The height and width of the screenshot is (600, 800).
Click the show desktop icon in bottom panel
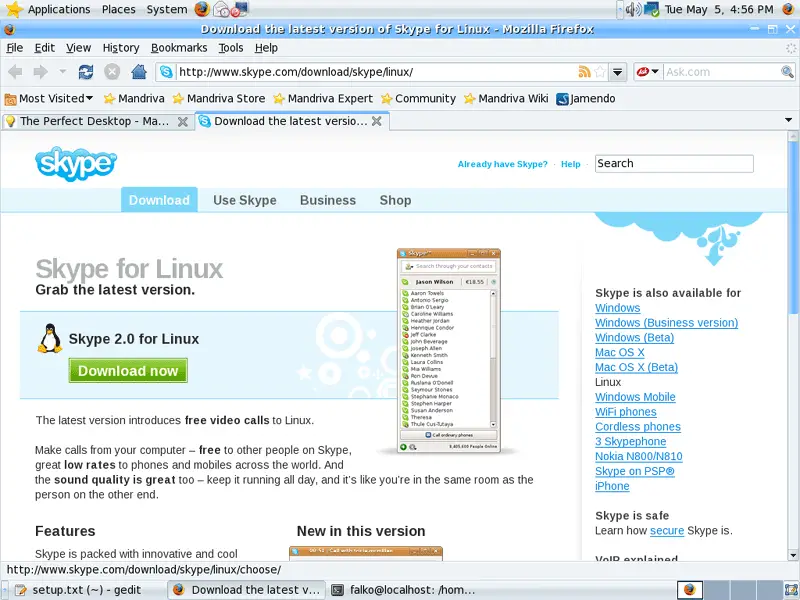click(791, 590)
